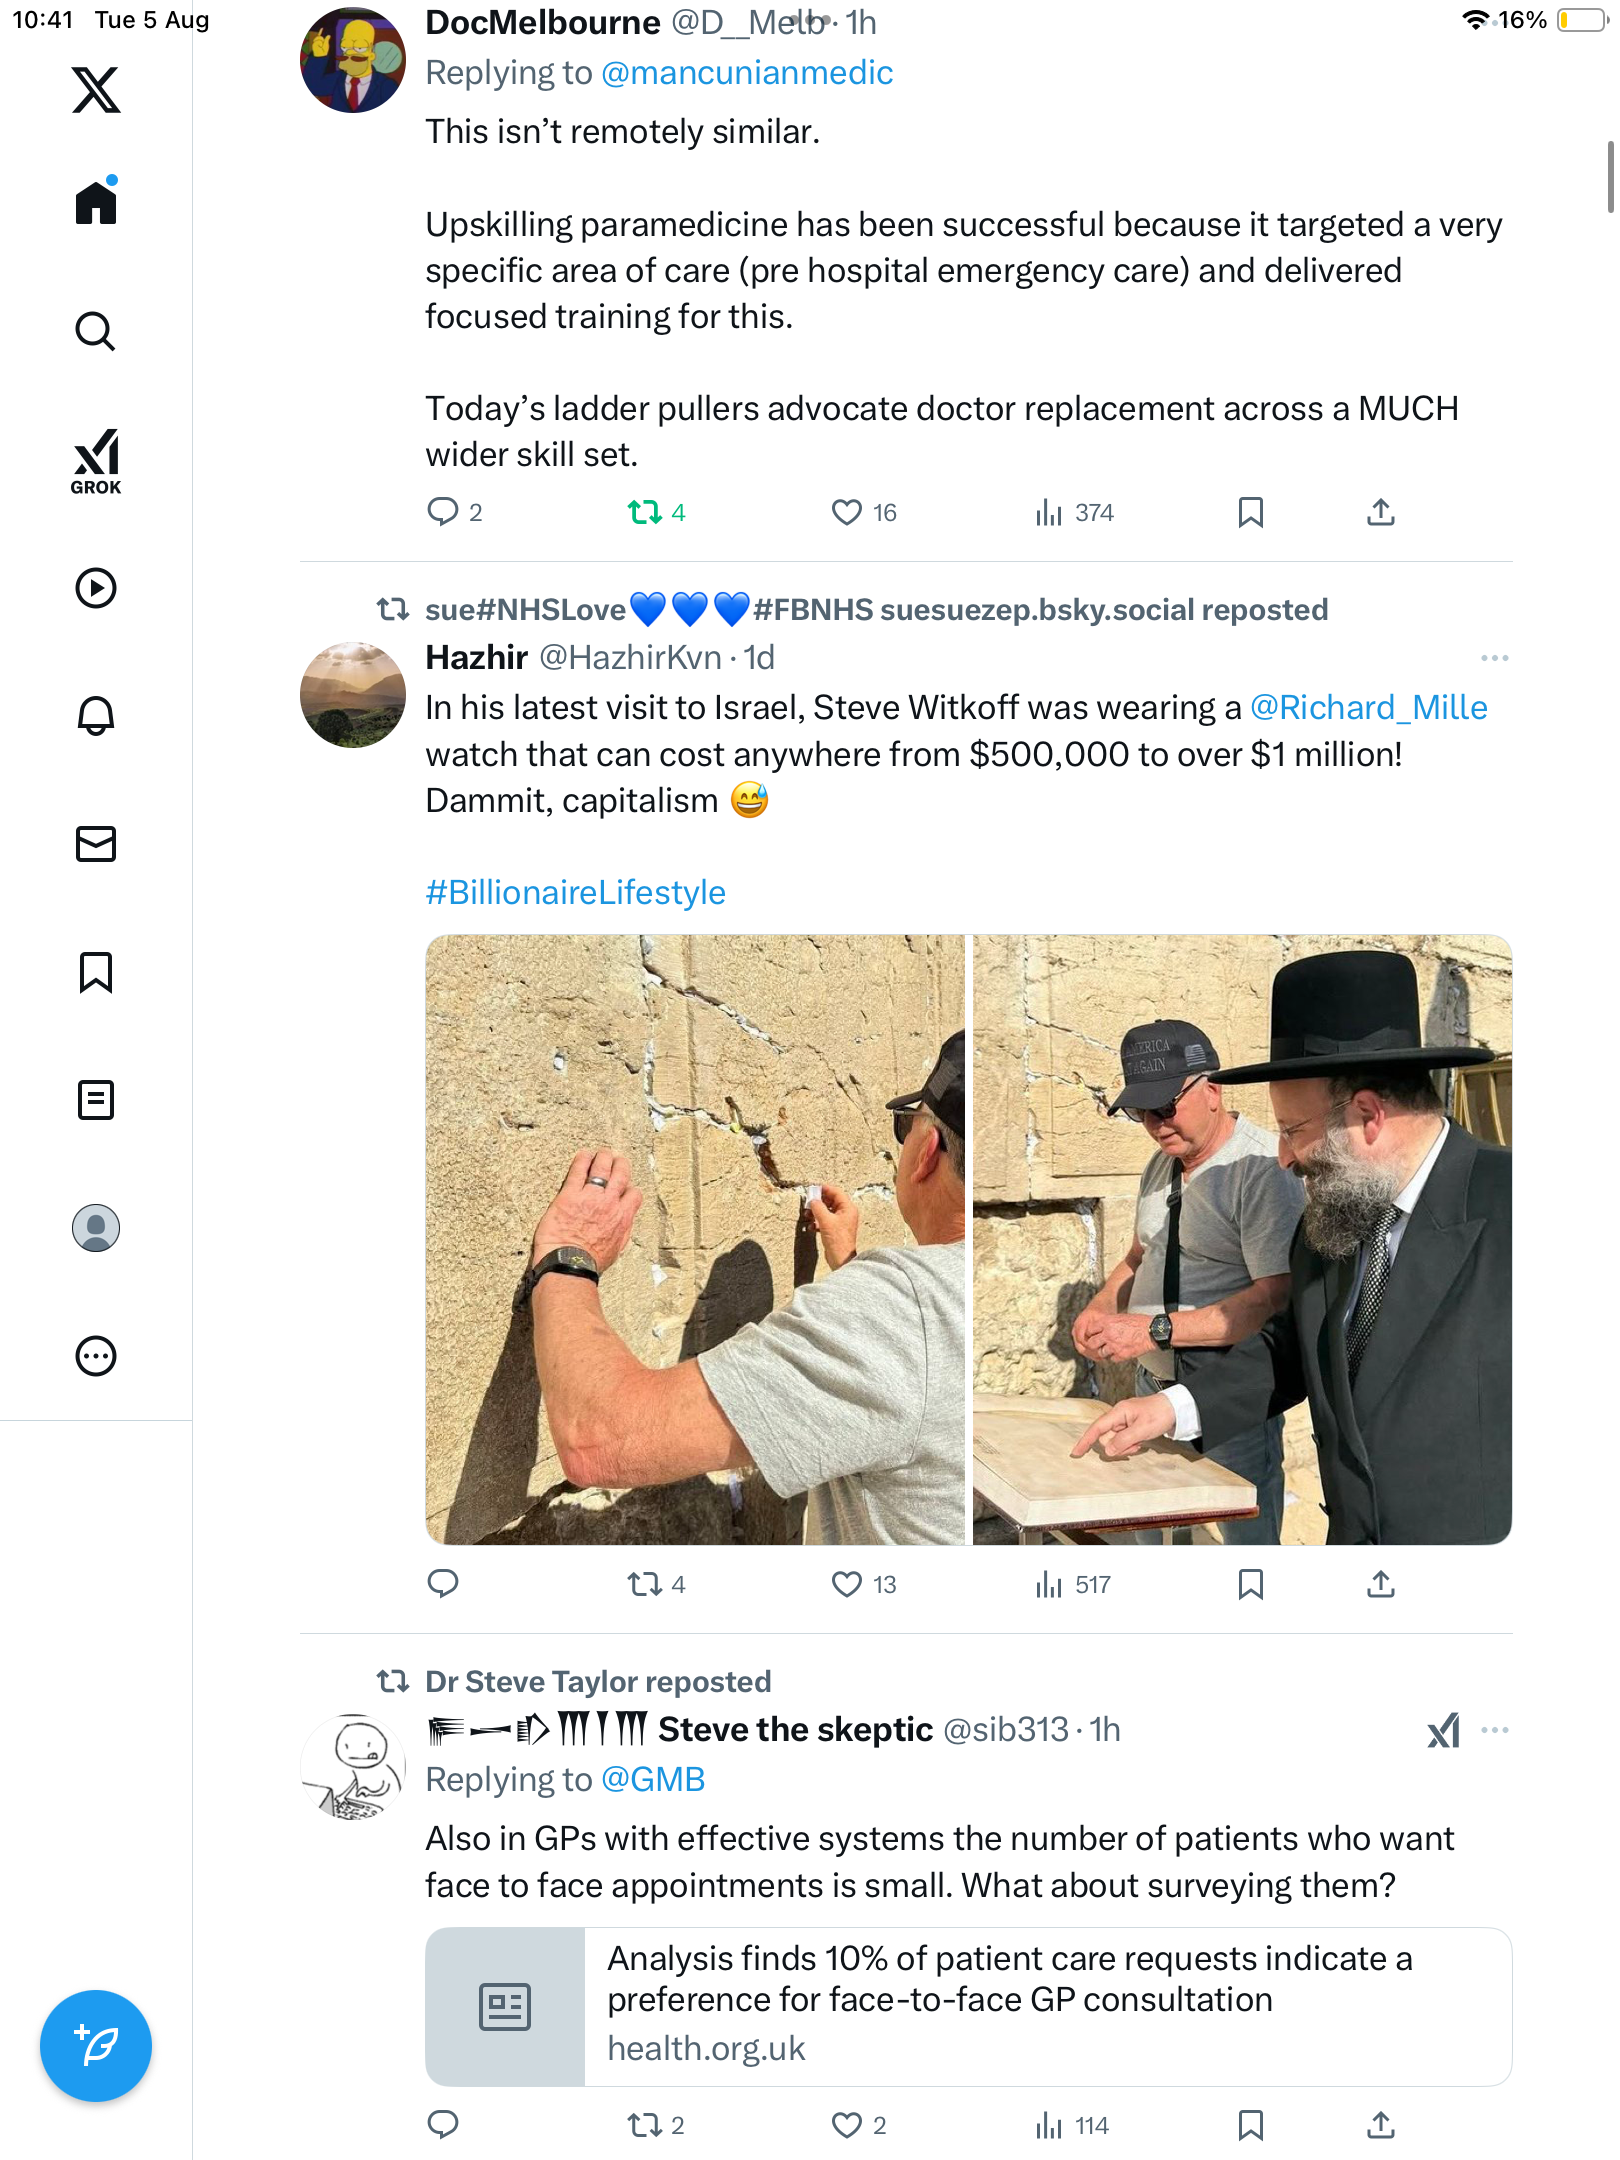Open the #BillionaireLifestyle hashtag
1620x2160 pixels.
575,892
